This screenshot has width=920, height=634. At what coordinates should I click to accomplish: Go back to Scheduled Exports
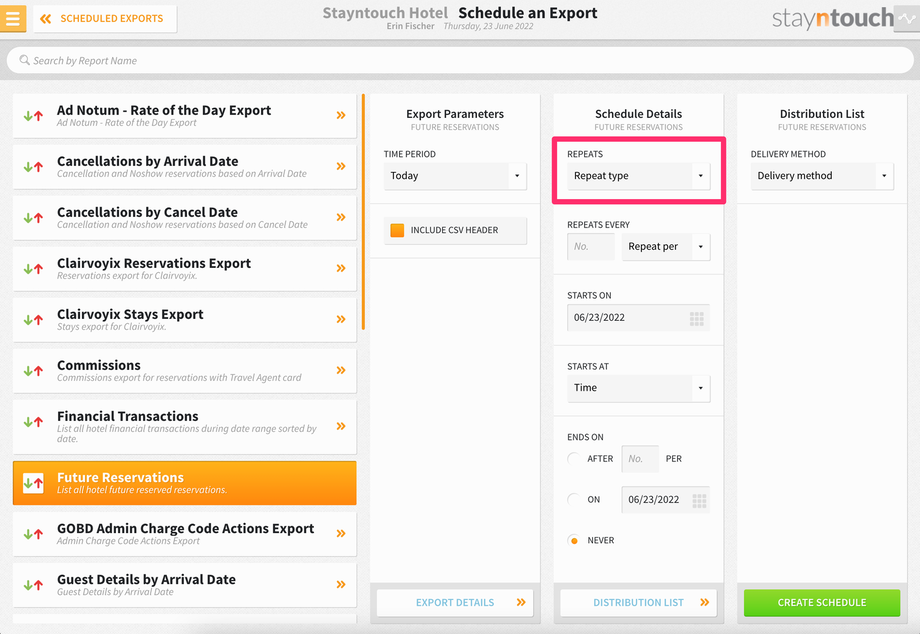click(x=105, y=19)
